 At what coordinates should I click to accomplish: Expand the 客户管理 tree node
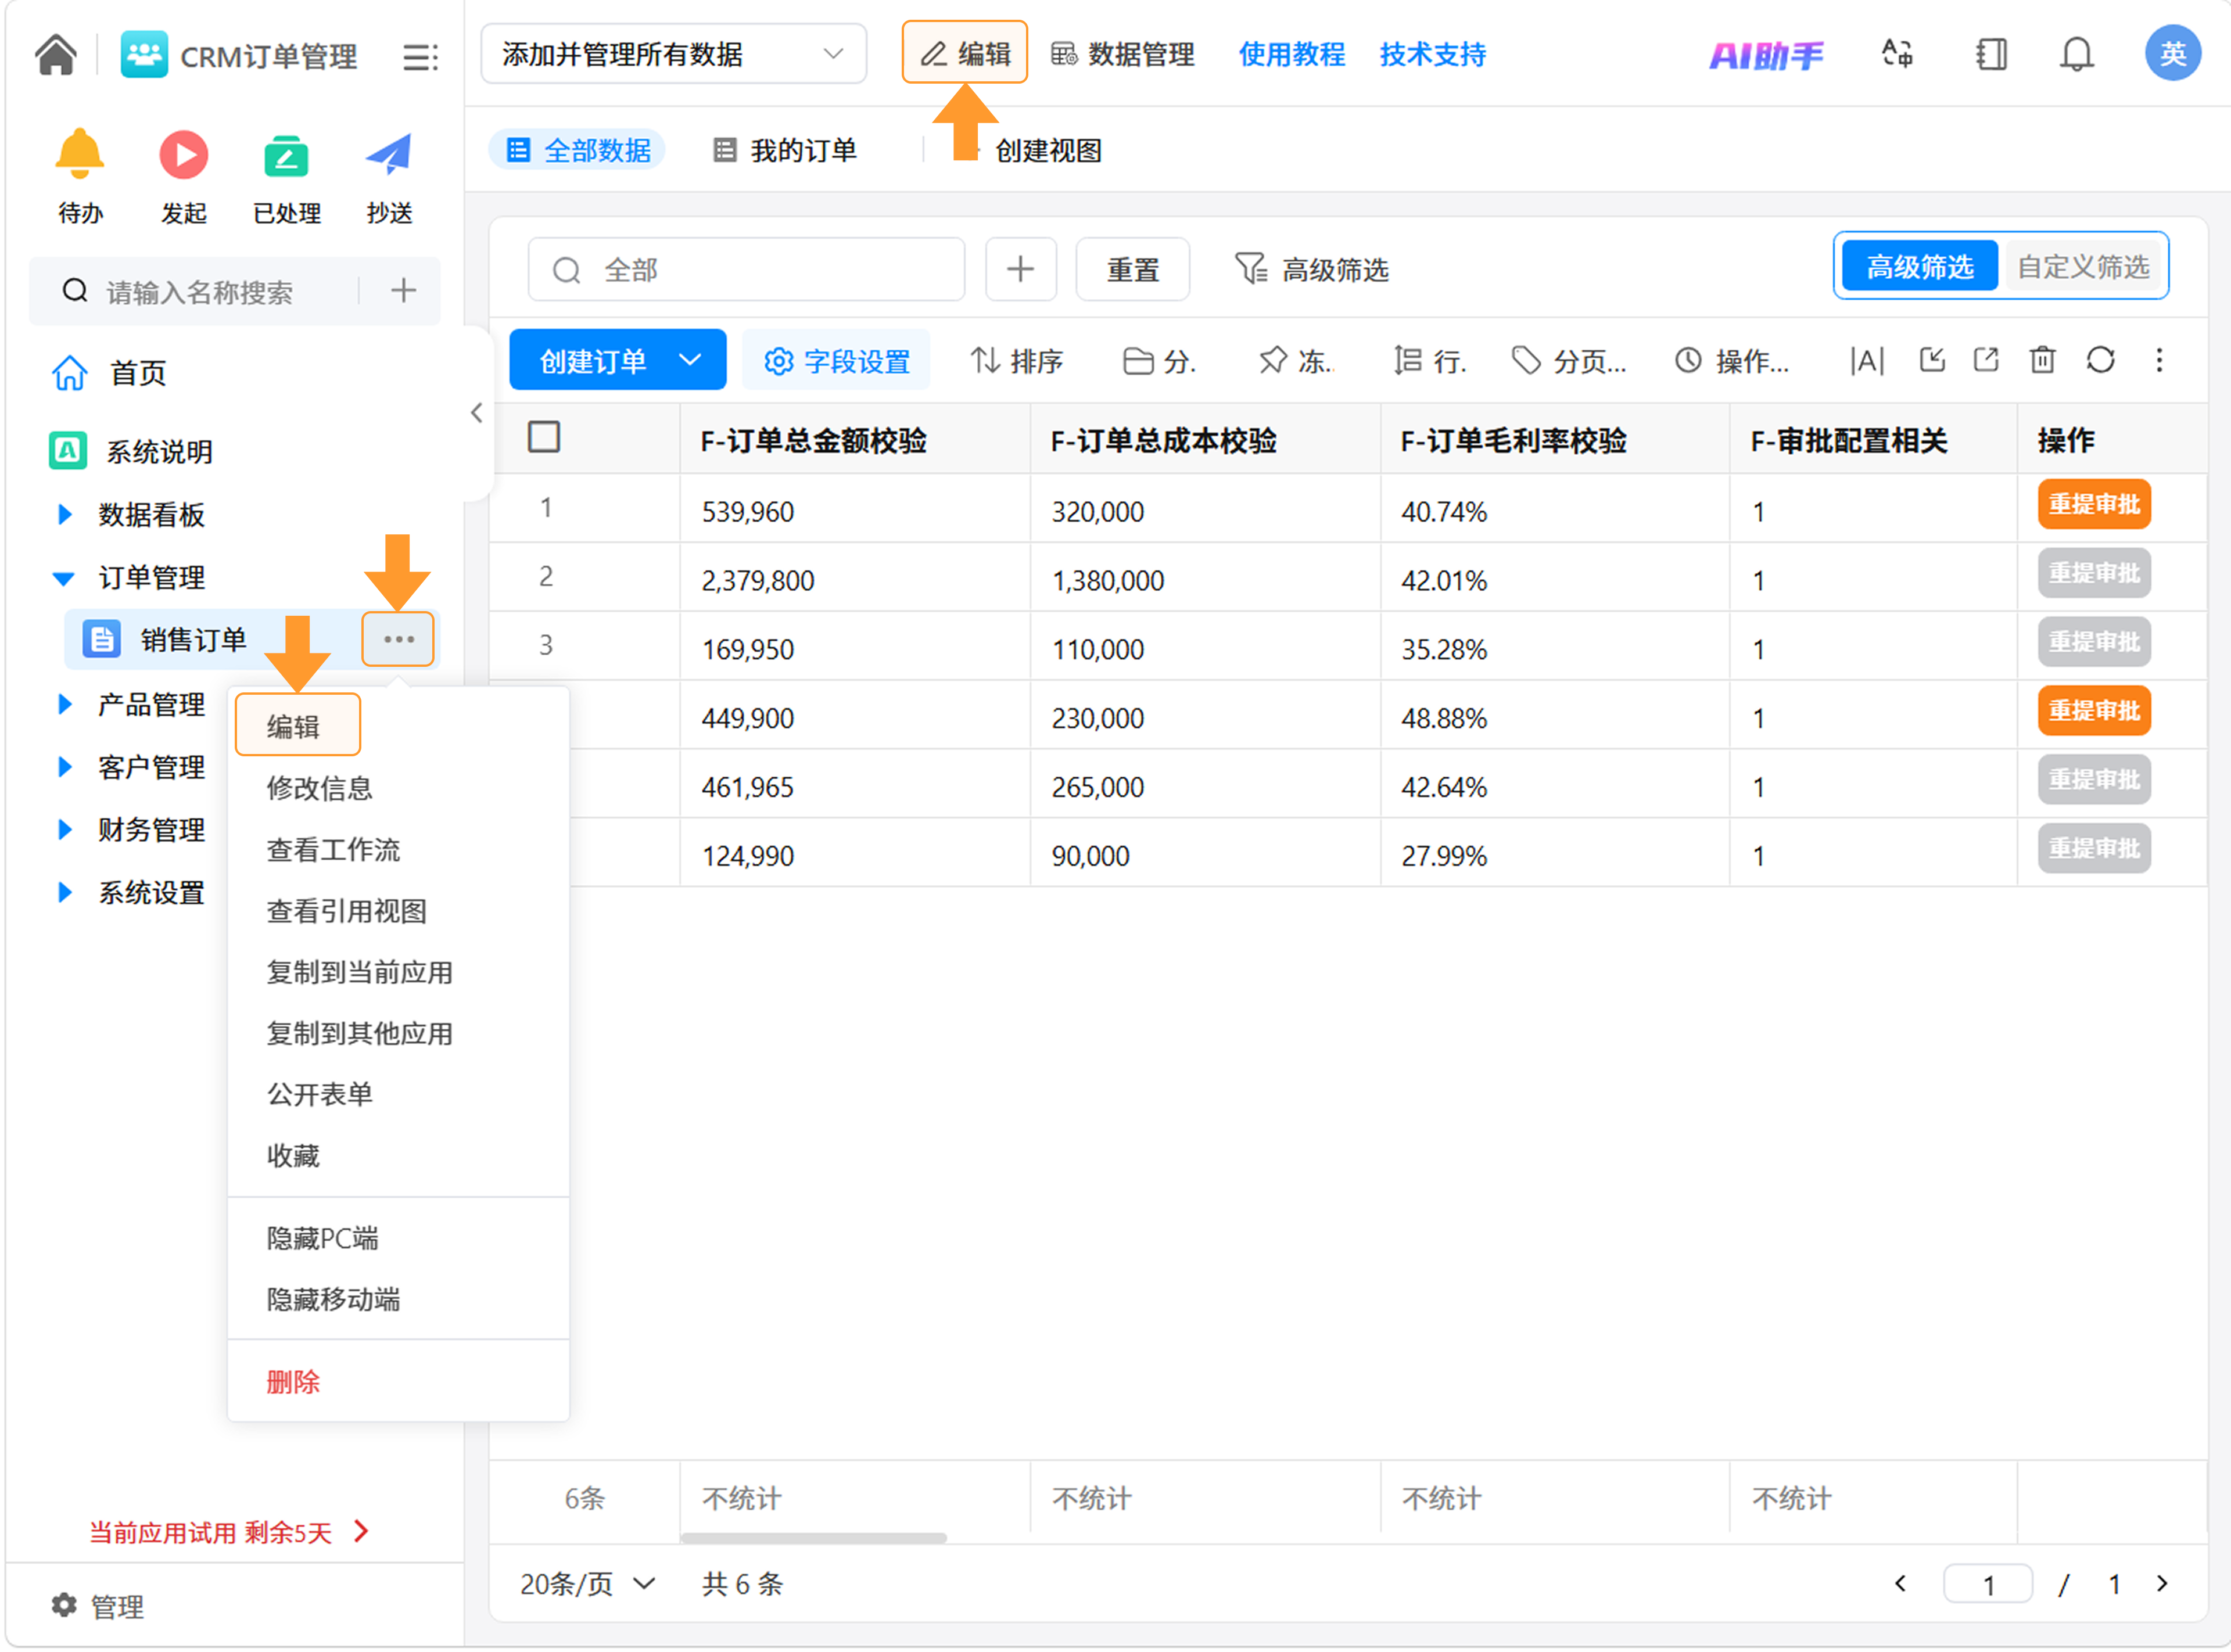pos(65,767)
